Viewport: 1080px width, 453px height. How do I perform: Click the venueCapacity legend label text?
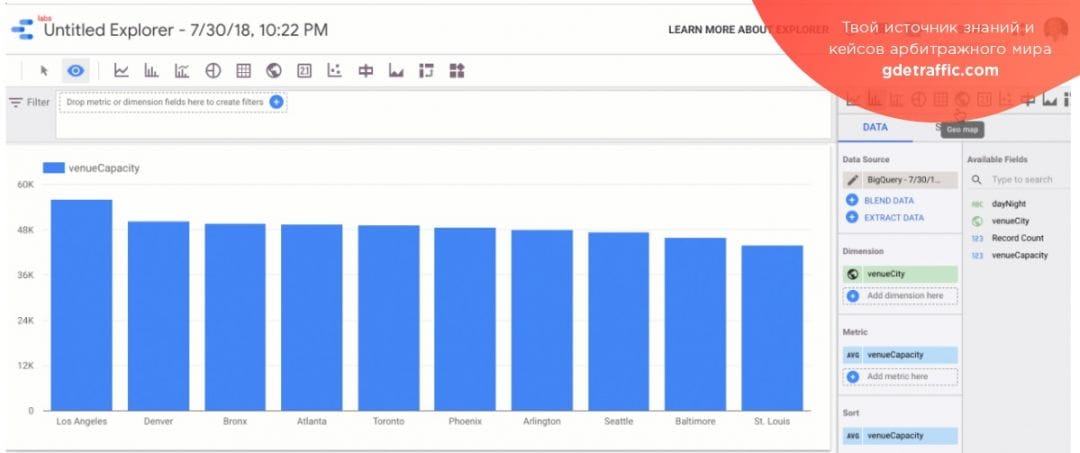coord(104,168)
